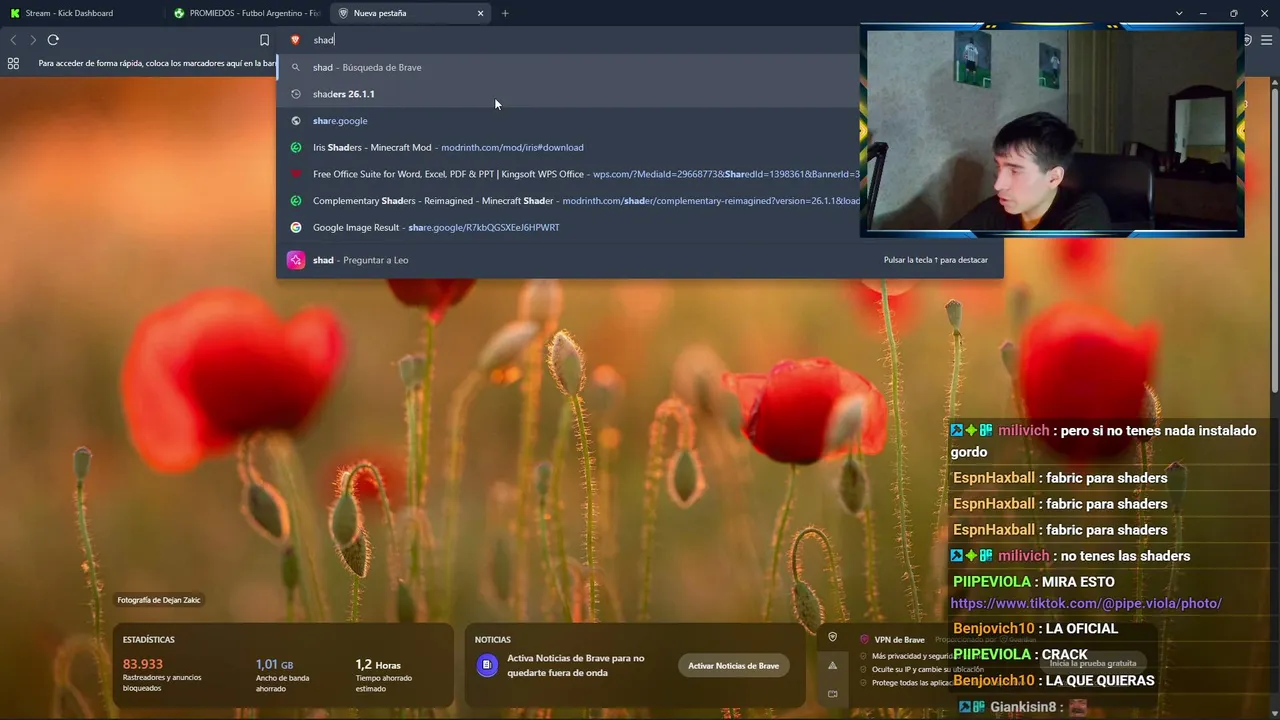The width and height of the screenshot is (1280, 720).
Task: Click the clock history icon for shaders 26.1.1
Action: (295, 94)
